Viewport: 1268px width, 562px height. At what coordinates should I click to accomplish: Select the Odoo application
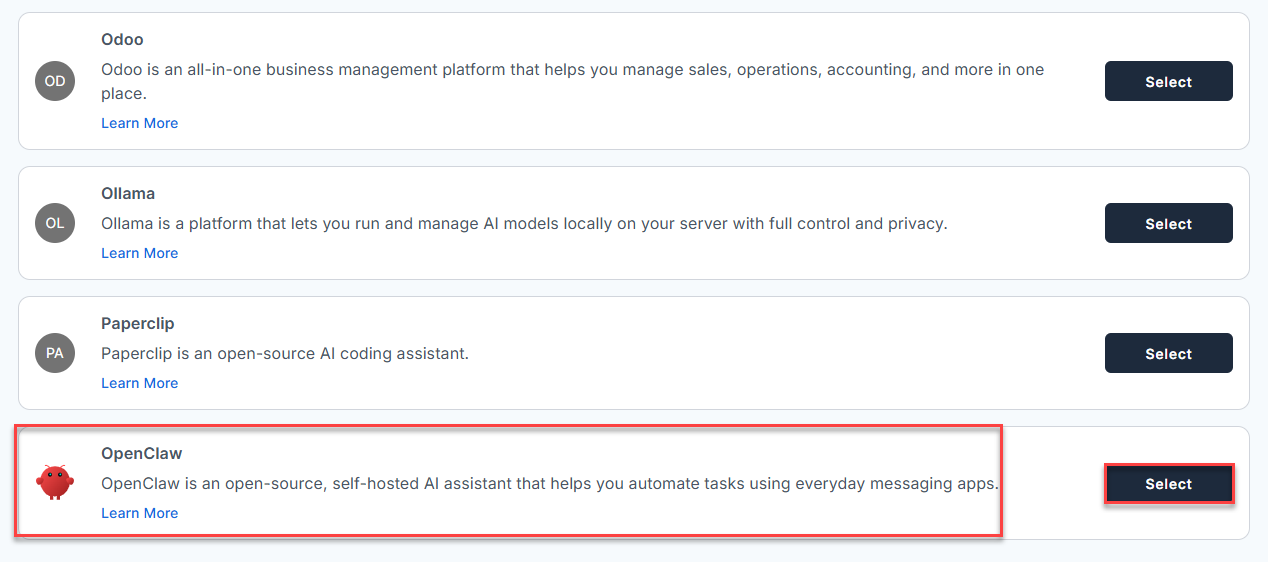(1168, 81)
